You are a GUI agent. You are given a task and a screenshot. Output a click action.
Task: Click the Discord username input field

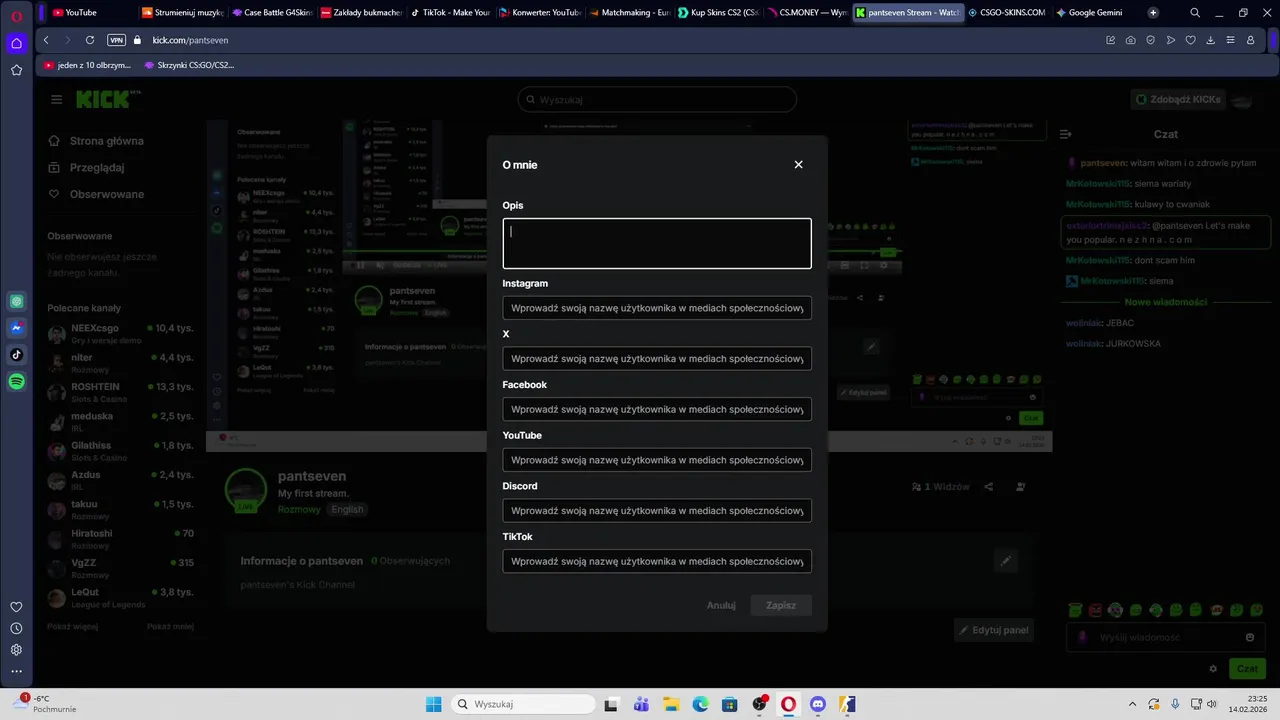[657, 510]
